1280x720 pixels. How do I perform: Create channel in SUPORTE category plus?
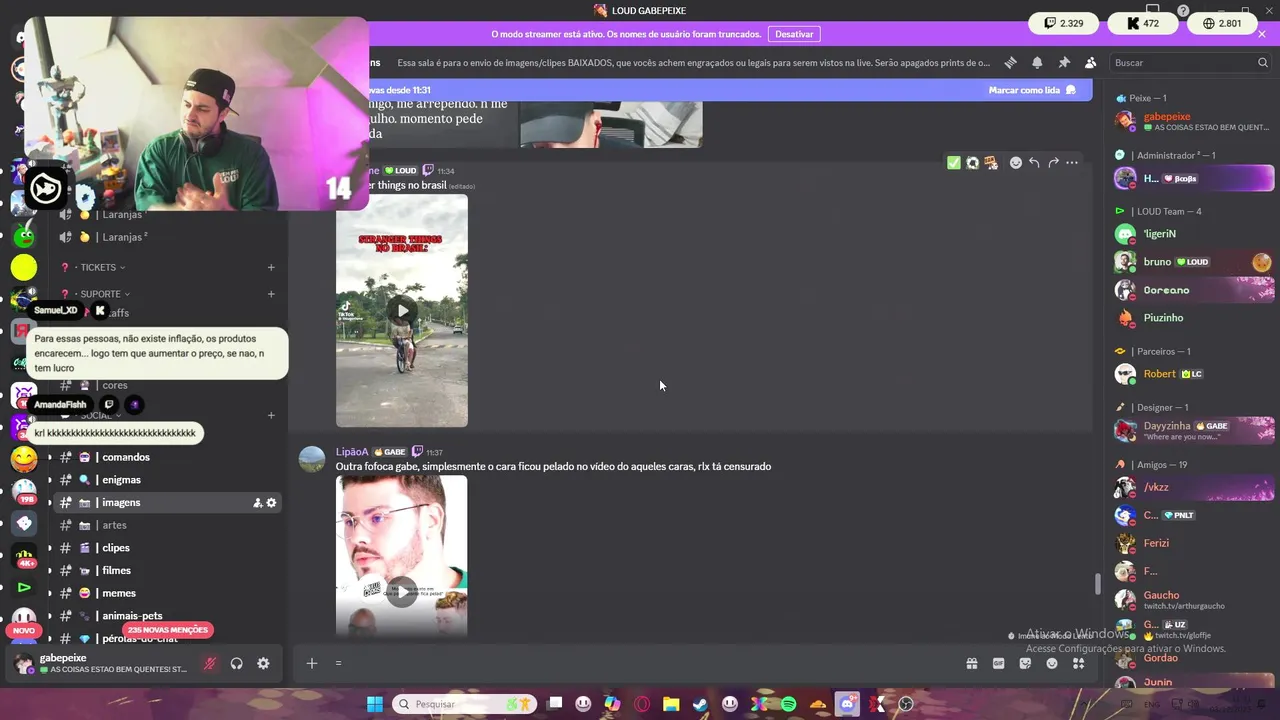[x=271, y=294]
